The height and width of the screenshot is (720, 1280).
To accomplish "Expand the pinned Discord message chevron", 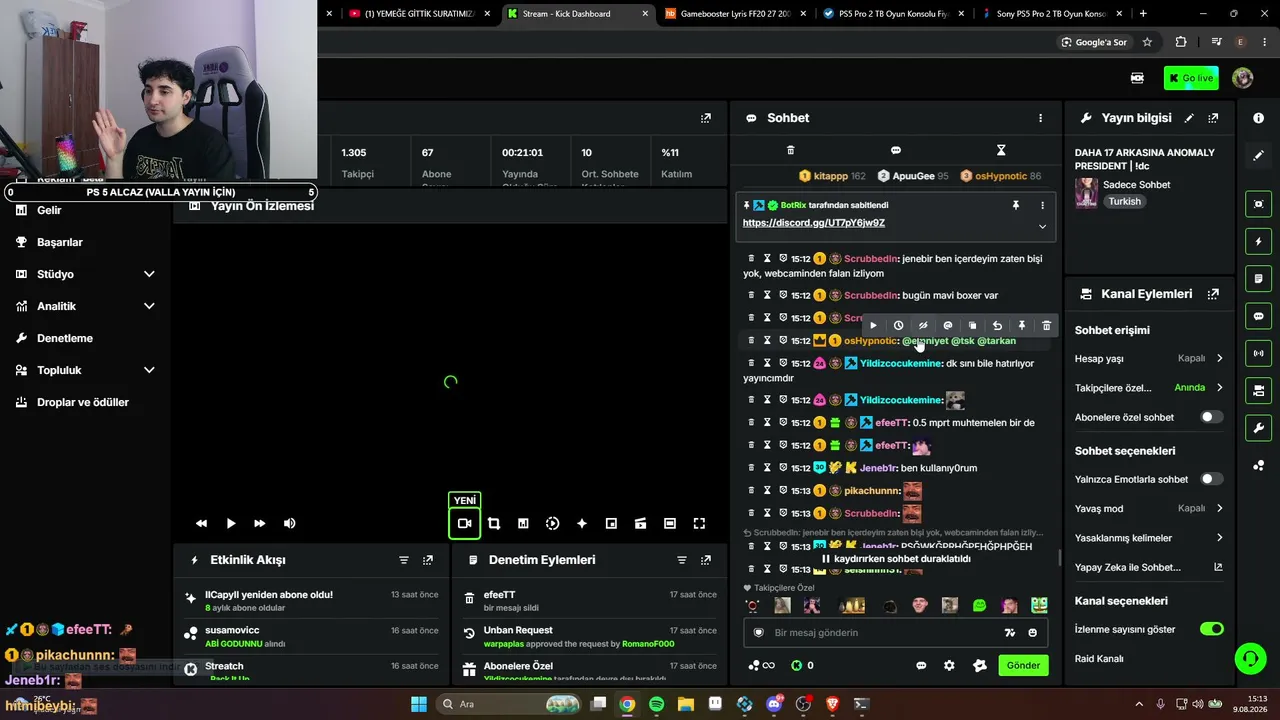I will 1042,227.
